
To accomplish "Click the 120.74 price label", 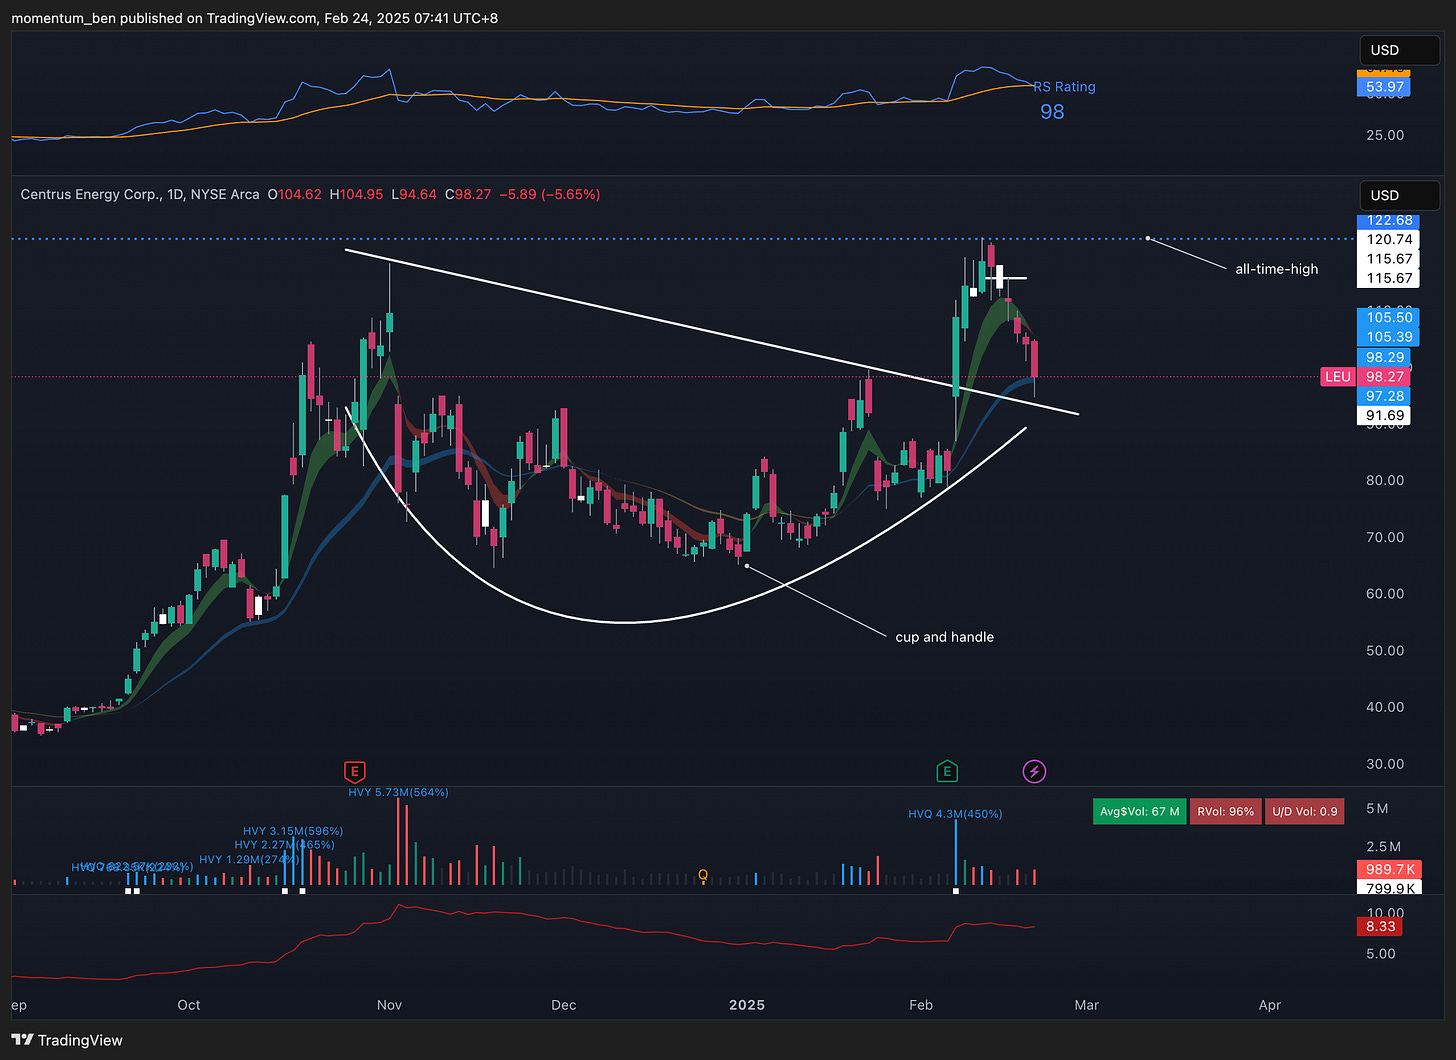I will pyautogui.click(x=1390, y=239).
